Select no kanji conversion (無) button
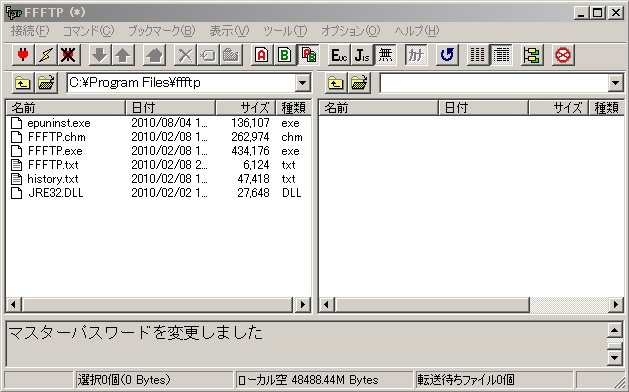This screenshot has width=629, height=392. click(x=385, y=55)
